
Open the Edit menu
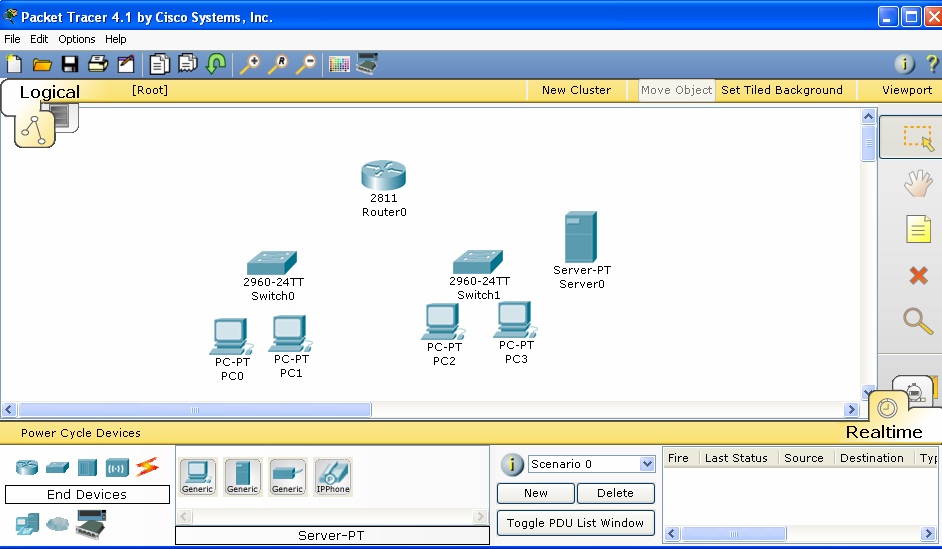point(39,39)
